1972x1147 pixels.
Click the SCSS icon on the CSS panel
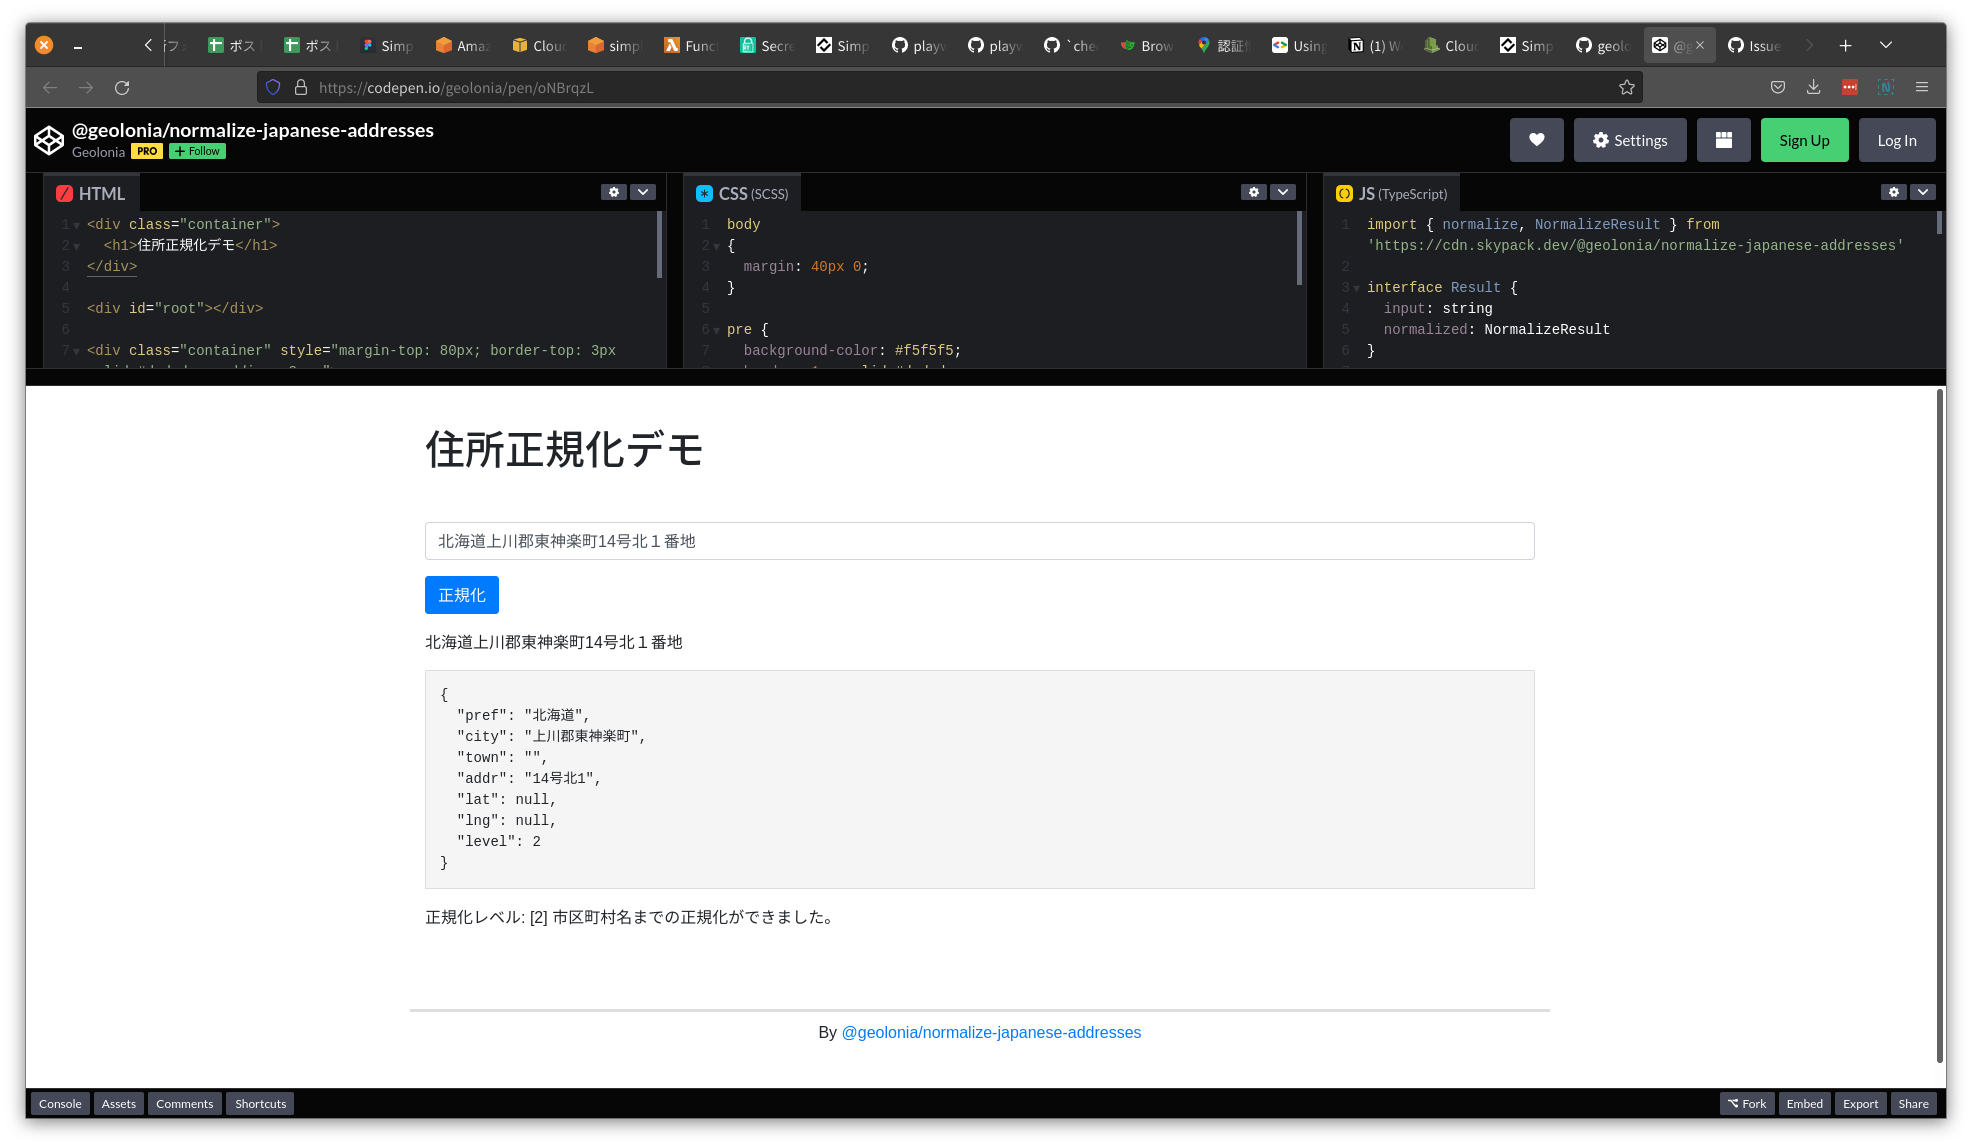tap(705, 191)
